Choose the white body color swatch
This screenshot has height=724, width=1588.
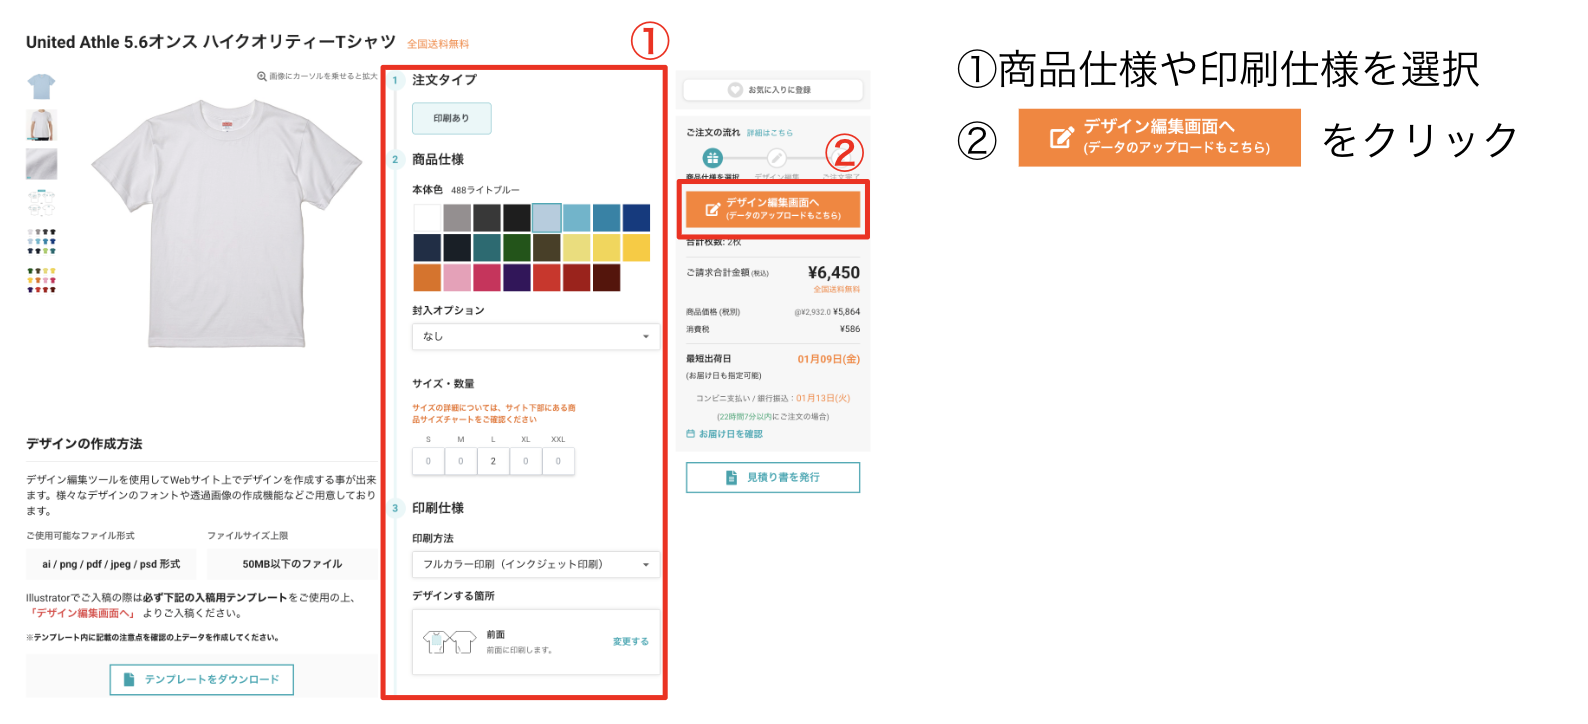(x=427, y=217)
